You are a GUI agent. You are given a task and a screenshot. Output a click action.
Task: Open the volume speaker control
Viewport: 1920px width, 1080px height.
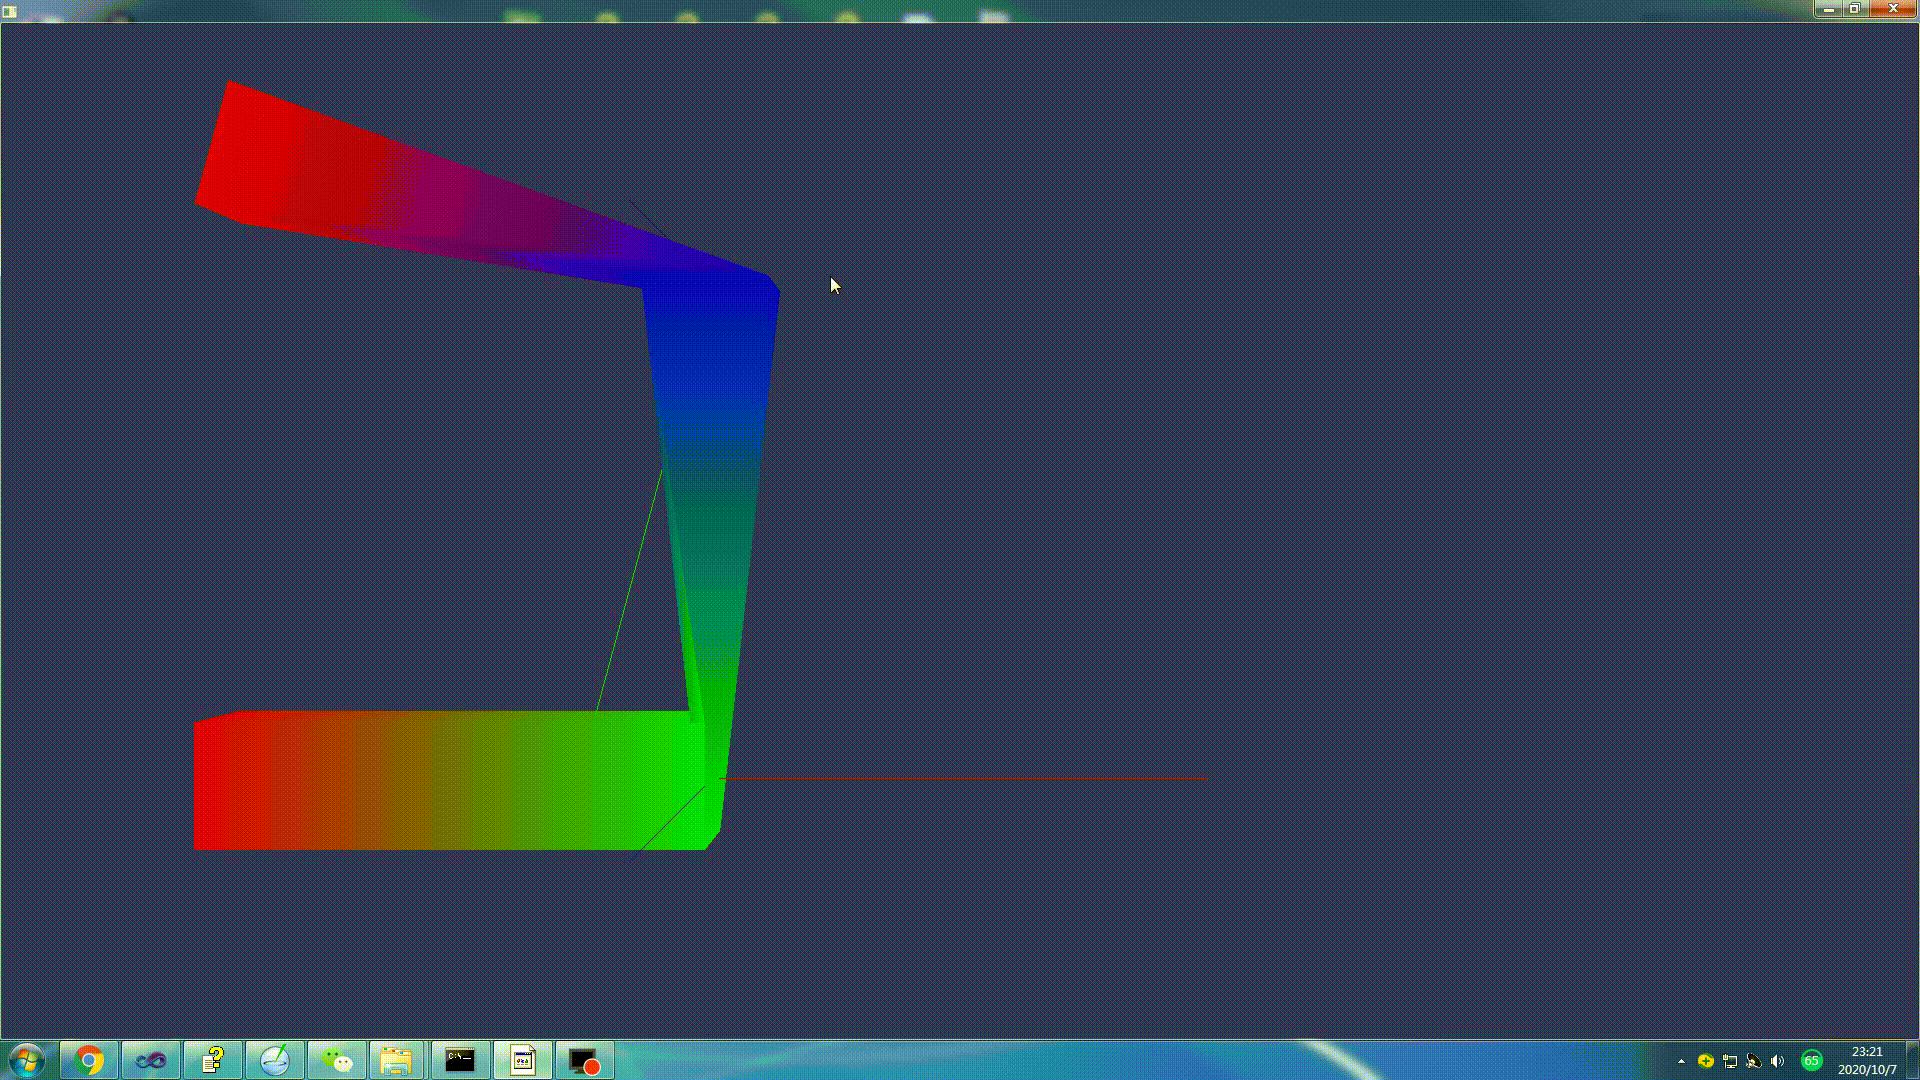[x=1777, y=1061]
